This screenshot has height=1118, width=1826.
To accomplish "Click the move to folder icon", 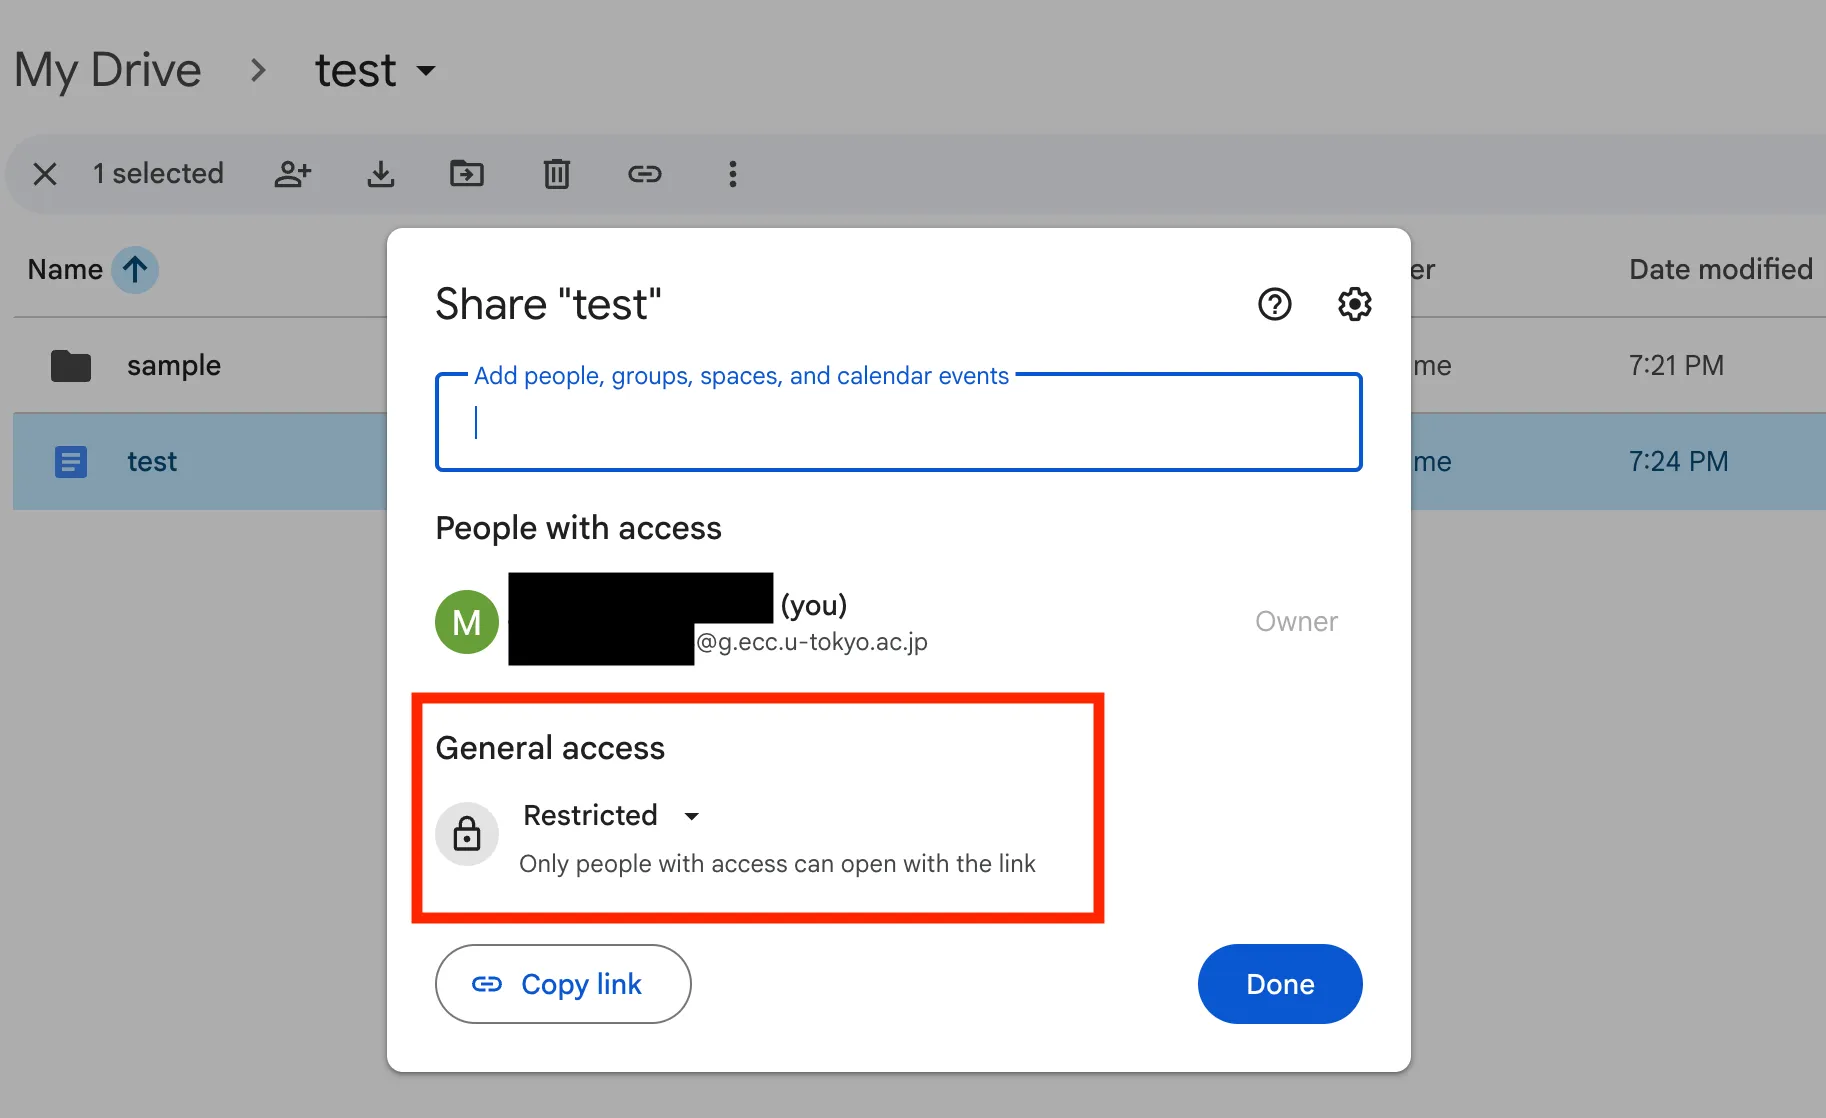I will (467, 174).
